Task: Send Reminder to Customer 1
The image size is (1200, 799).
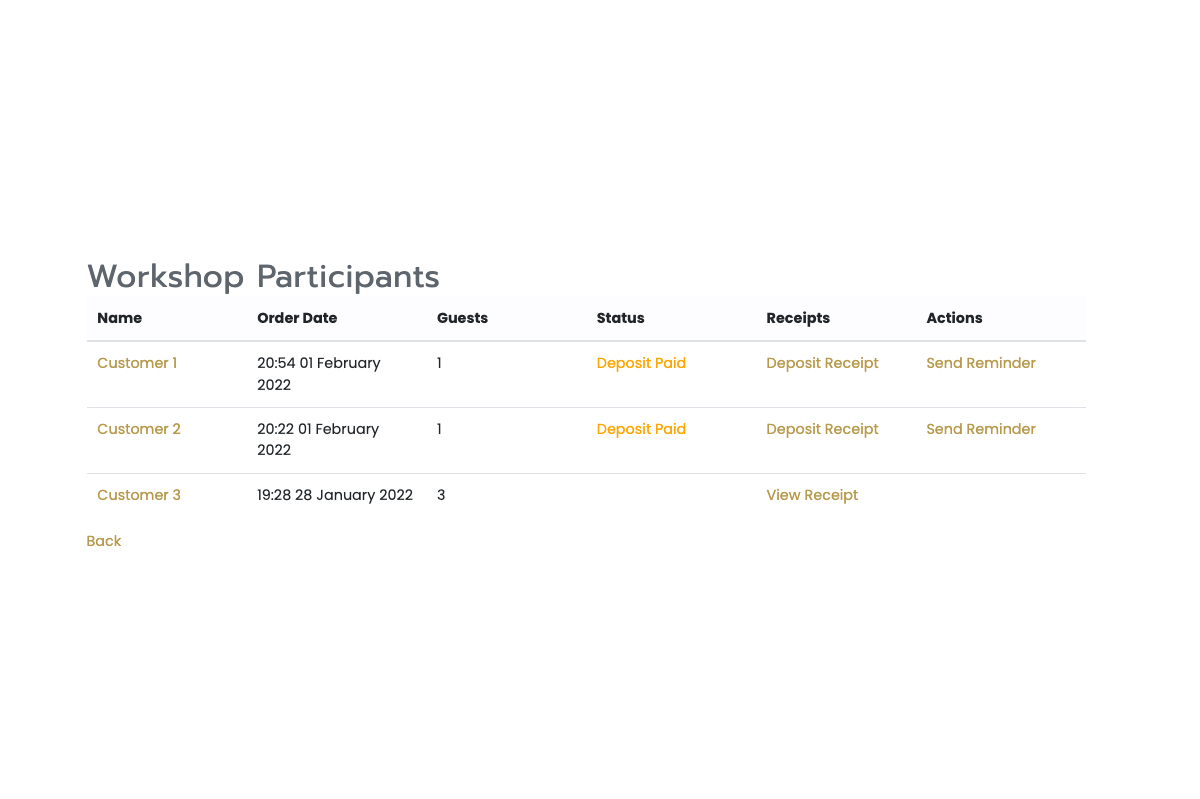Action: (981, 363)
